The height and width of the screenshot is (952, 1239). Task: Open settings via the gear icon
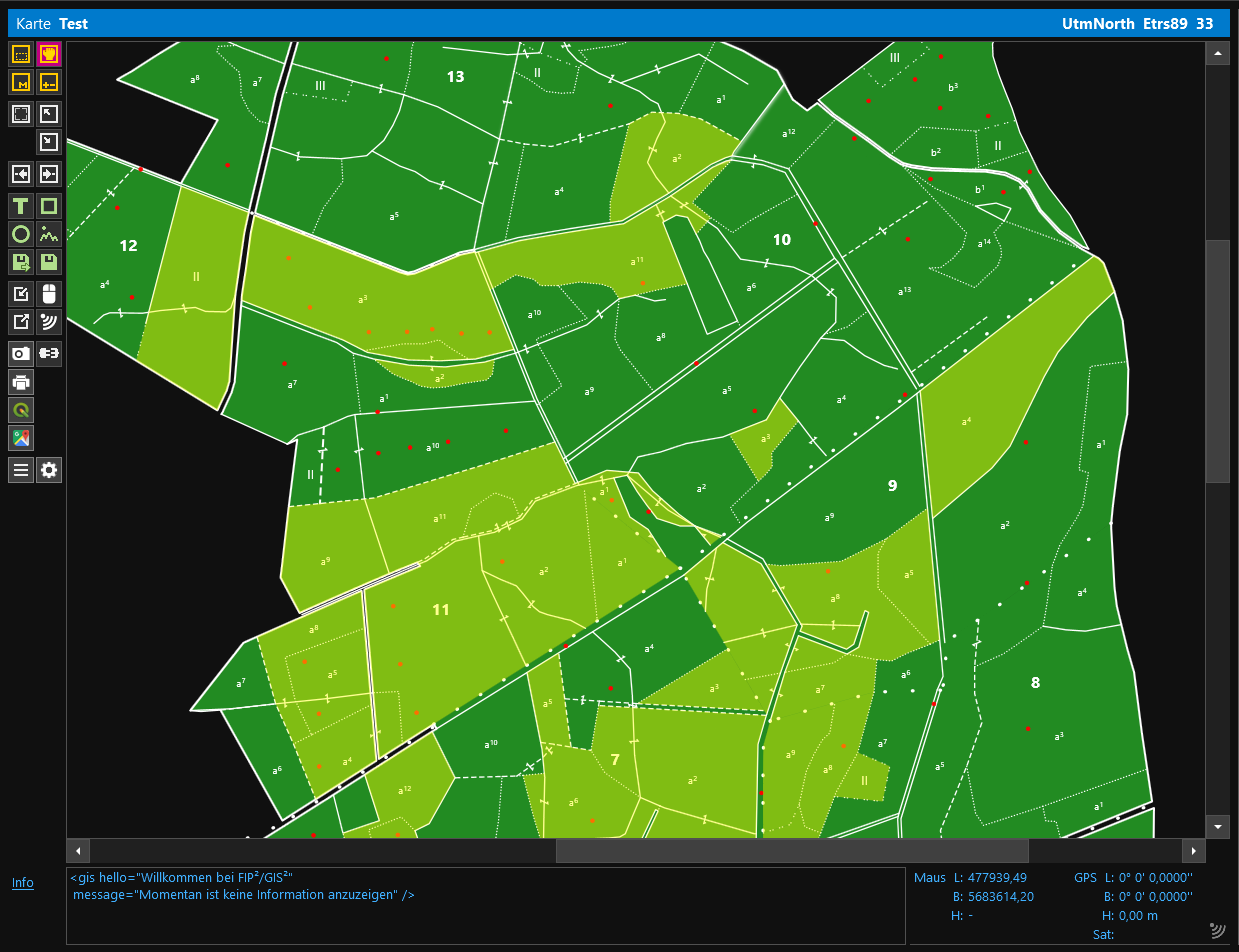[49, 470]
